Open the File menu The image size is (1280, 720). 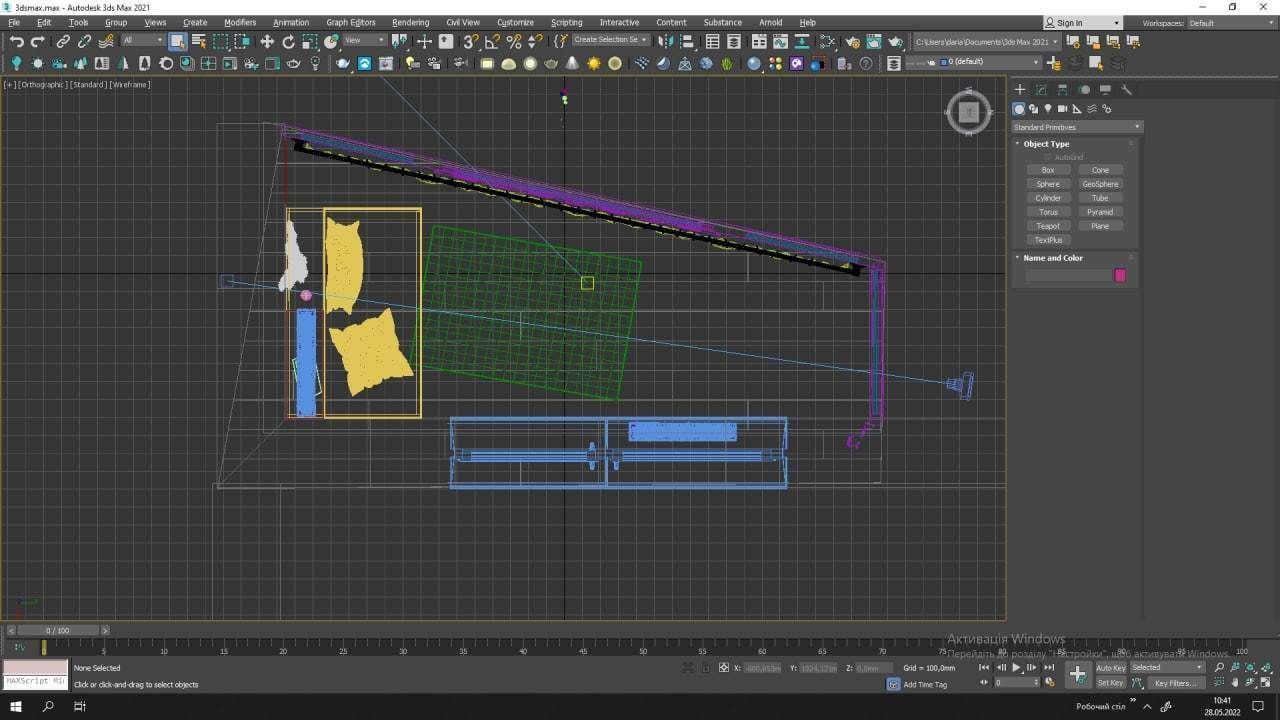14,22
